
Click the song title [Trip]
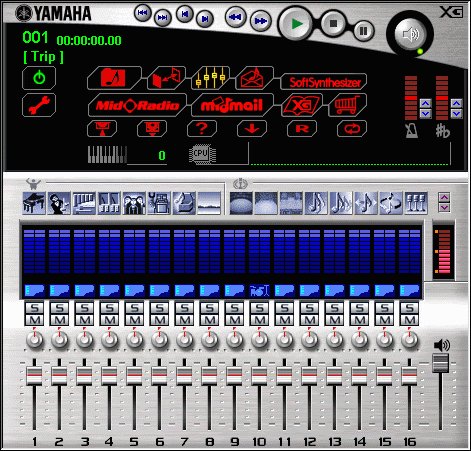[x=43, y=56]
